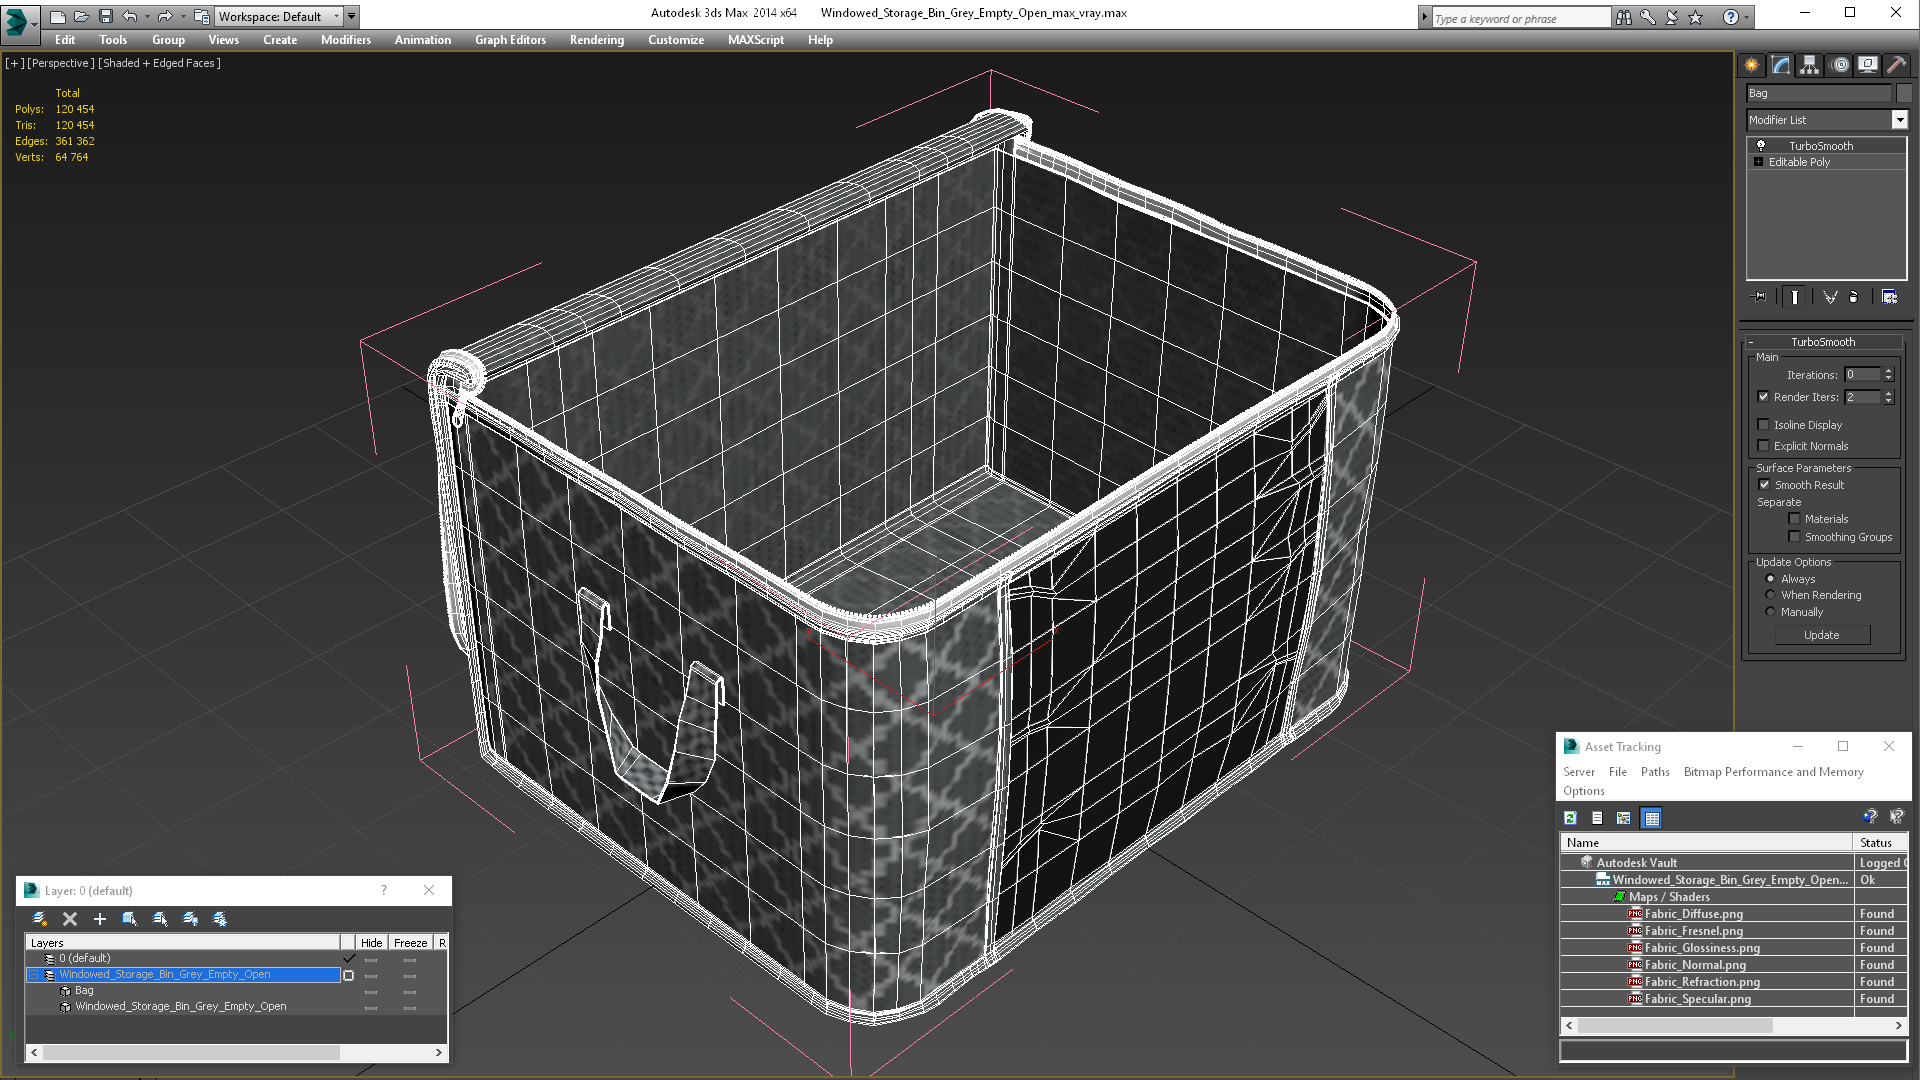Click Open File folder icon

[x=82, y=16]
